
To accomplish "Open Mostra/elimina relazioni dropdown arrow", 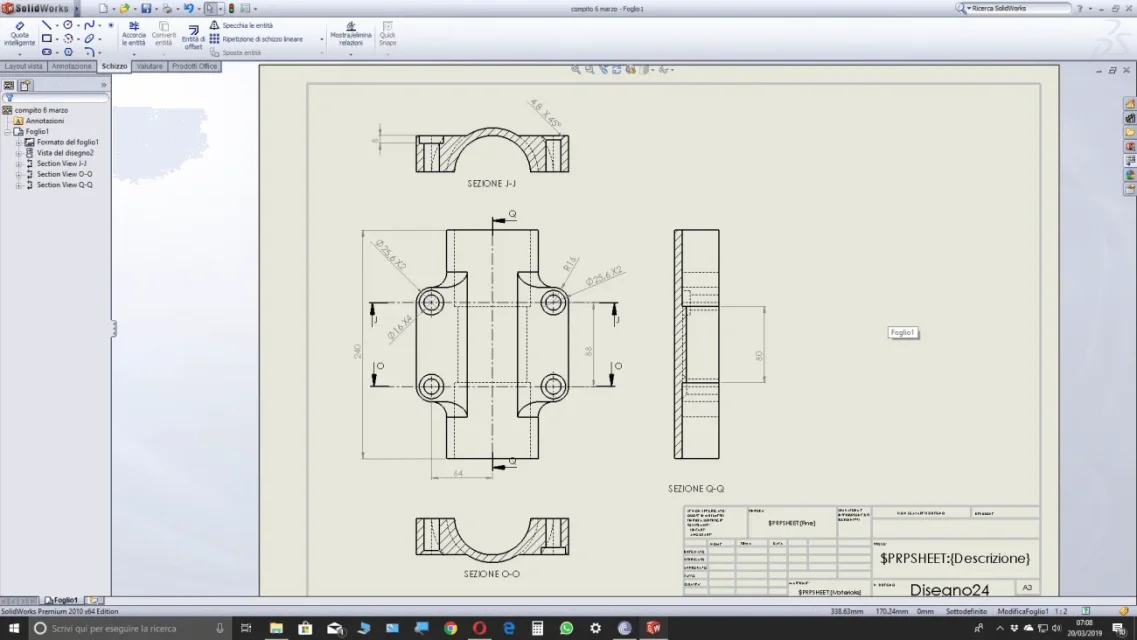I will [x=351, y=54].
